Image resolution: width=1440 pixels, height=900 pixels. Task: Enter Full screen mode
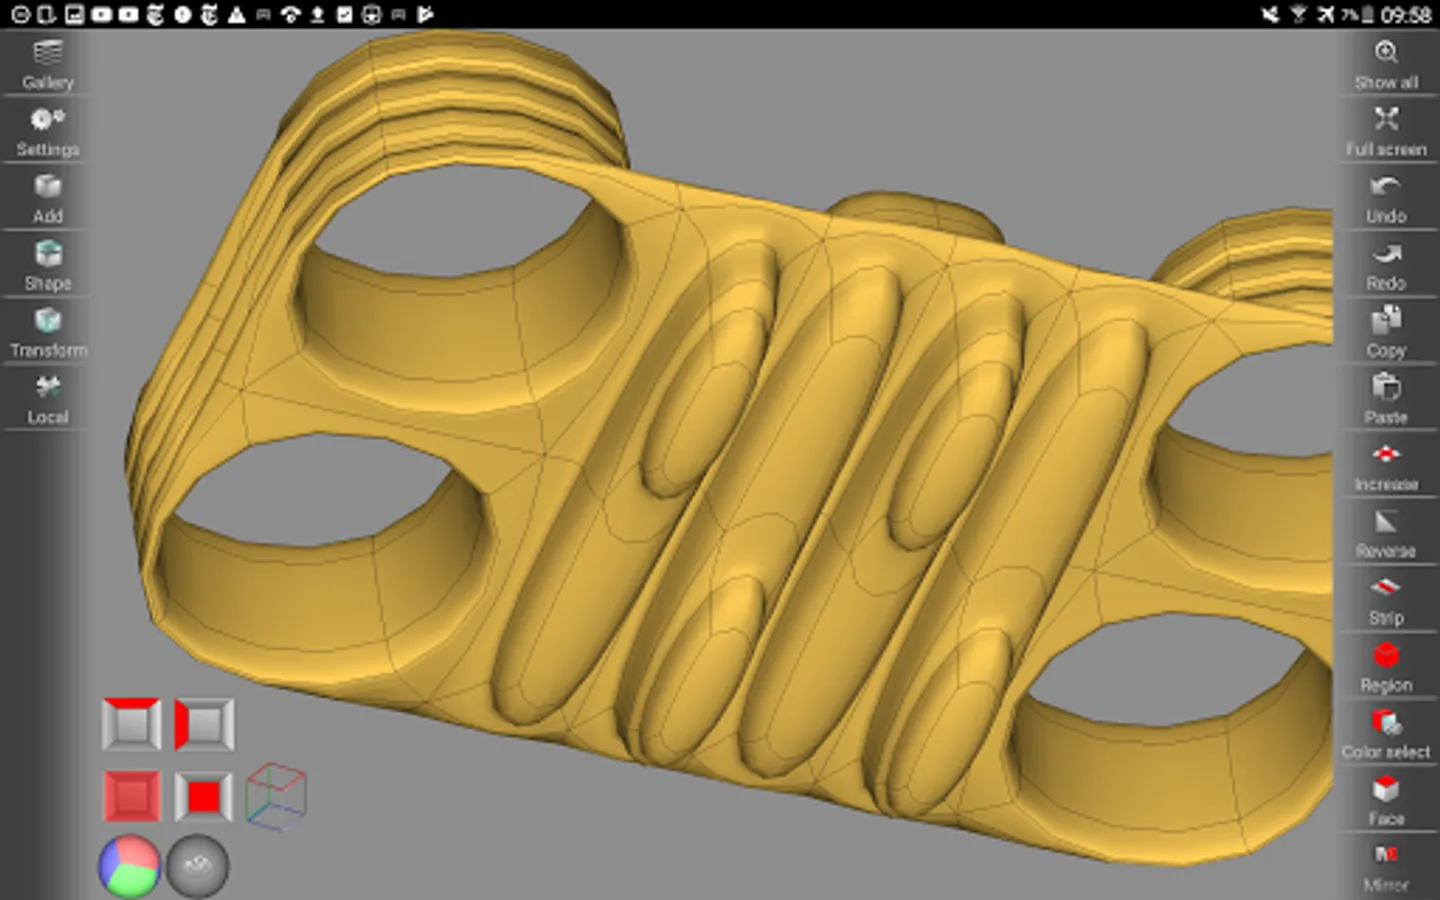tap(1386, 131)
